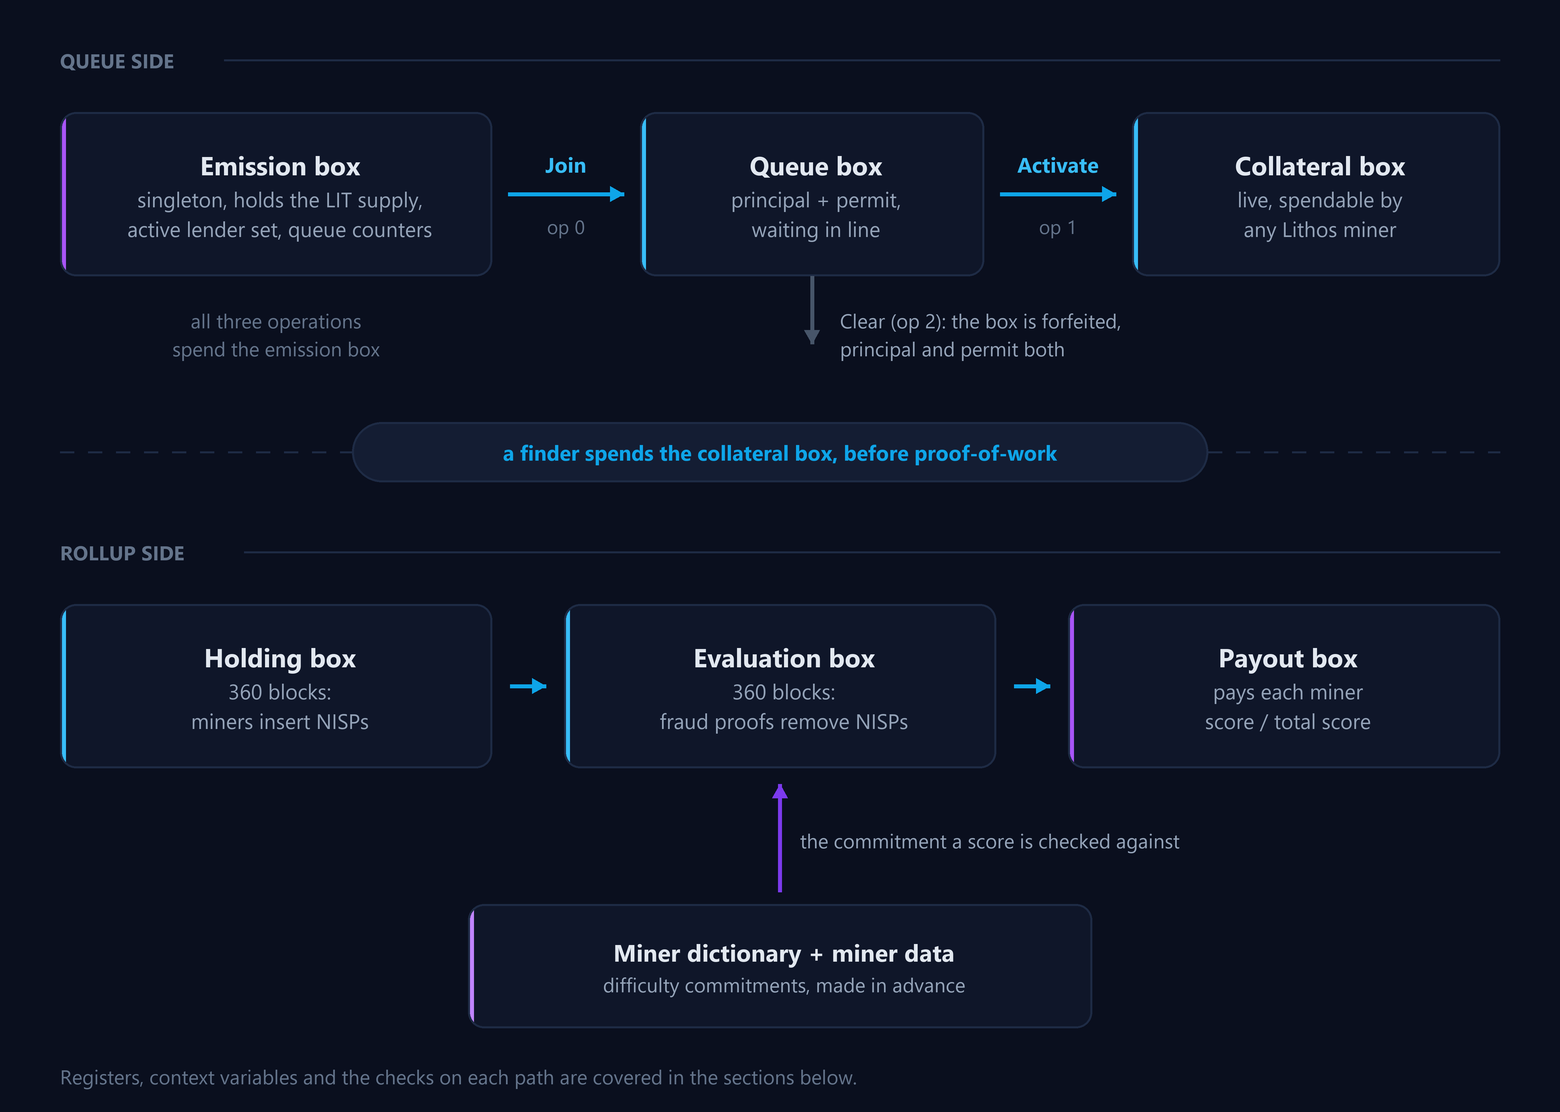Click the QUEUE SIDE section heading
The width and height of the screenshot is (1560, 1112).
point(117,61)
